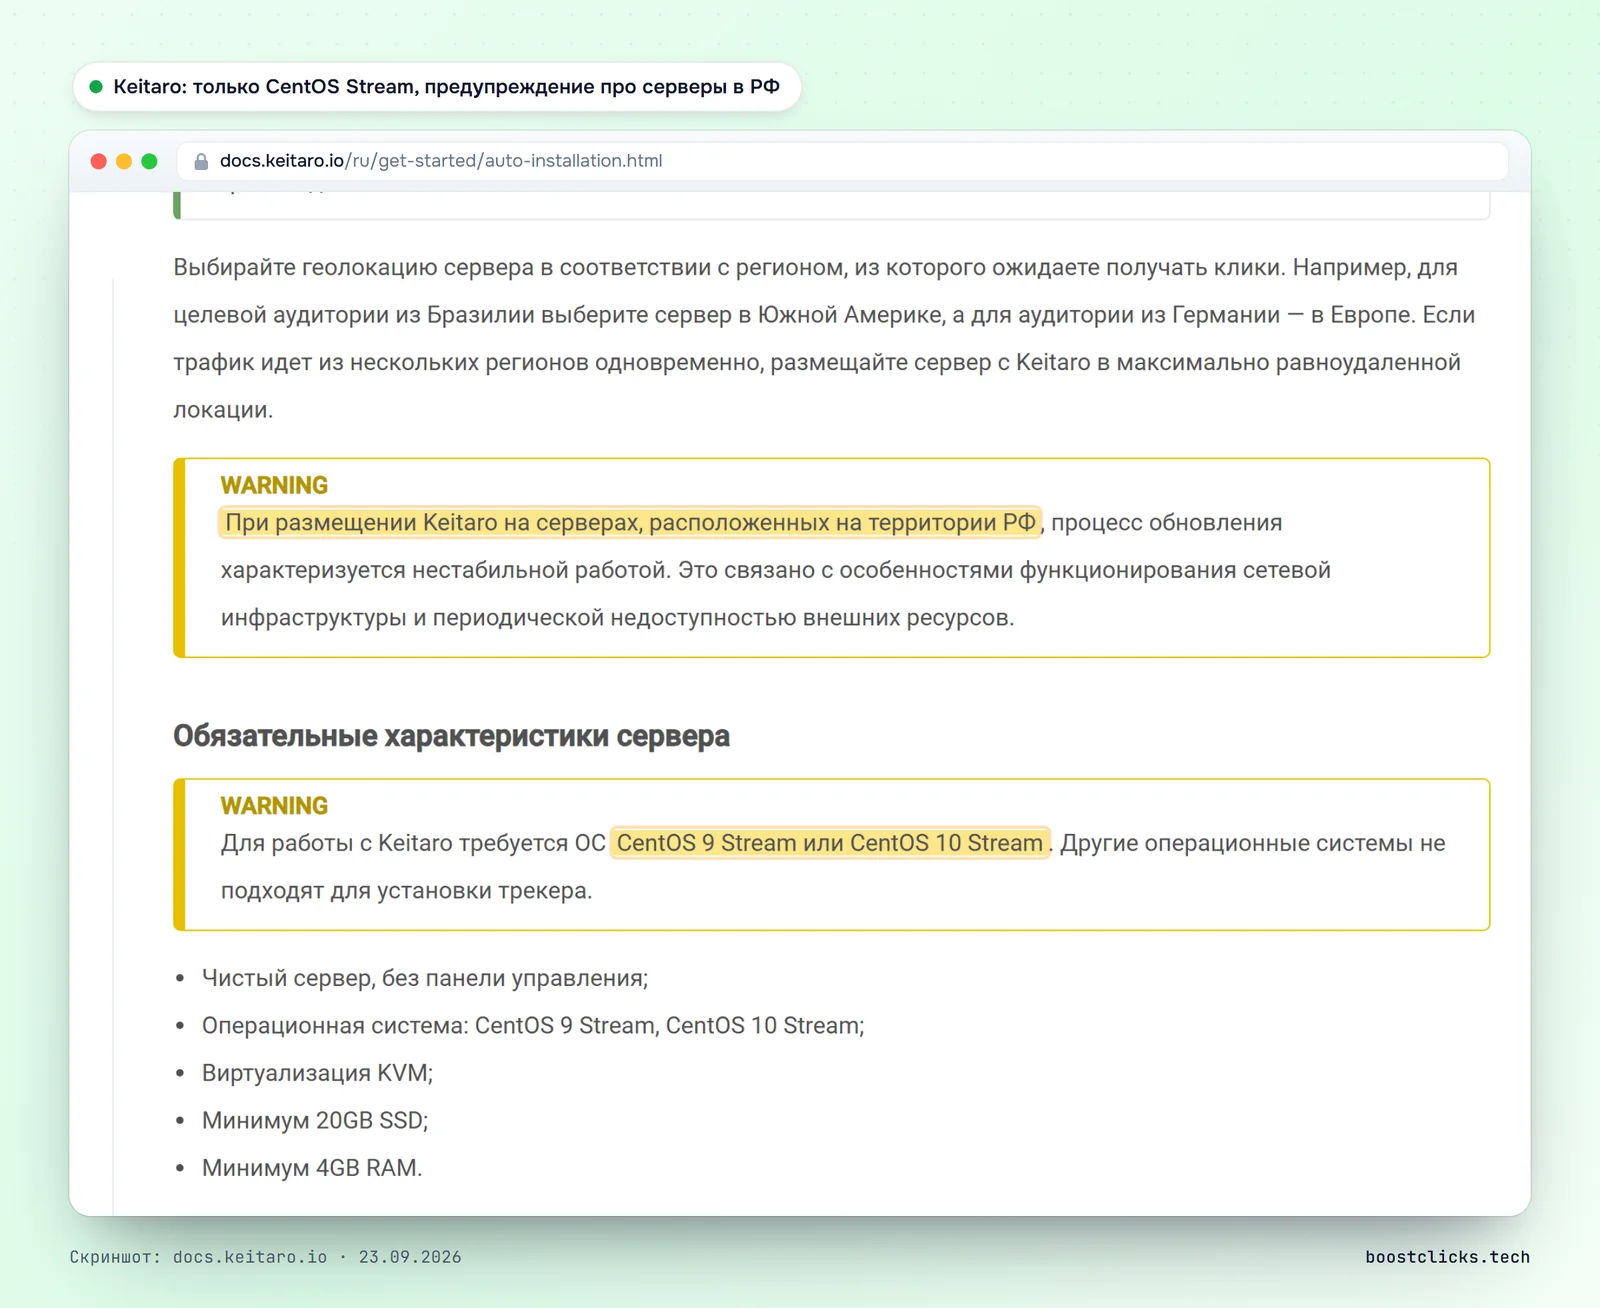Image resolution: width=1600 pixels, height=1308 pixels.
Task: Focus the address bar showing docs.keitaro.io URL
Action: pos(842,161)
